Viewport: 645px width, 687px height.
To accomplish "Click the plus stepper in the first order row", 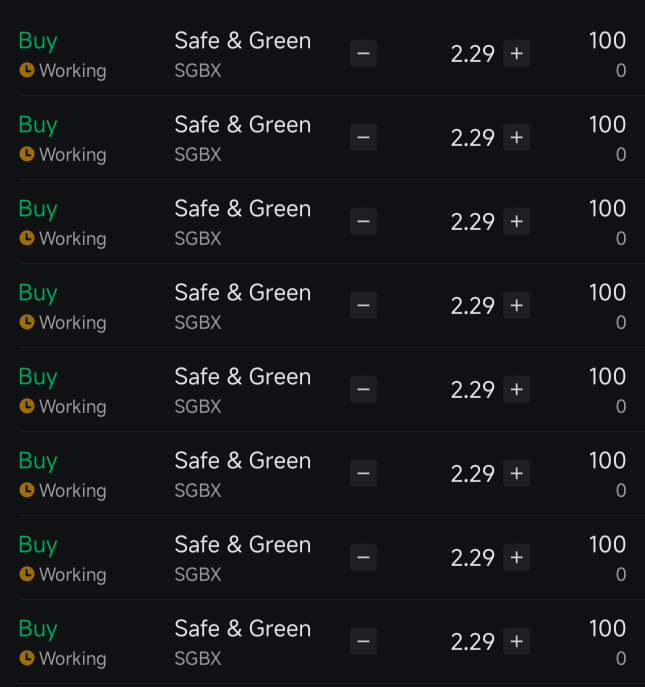I will 516,54.
